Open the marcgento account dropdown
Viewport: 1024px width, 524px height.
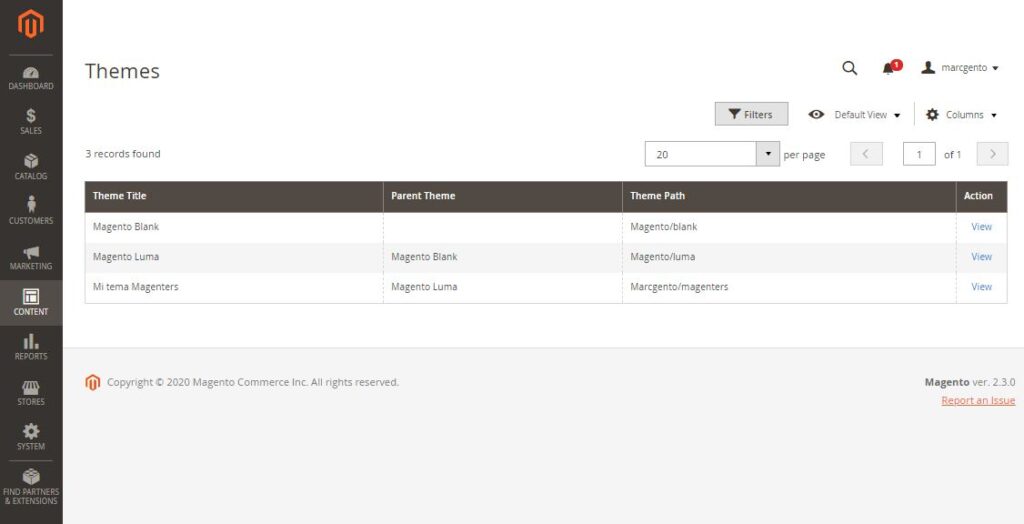pyautogui.click(x=960, y=68)
